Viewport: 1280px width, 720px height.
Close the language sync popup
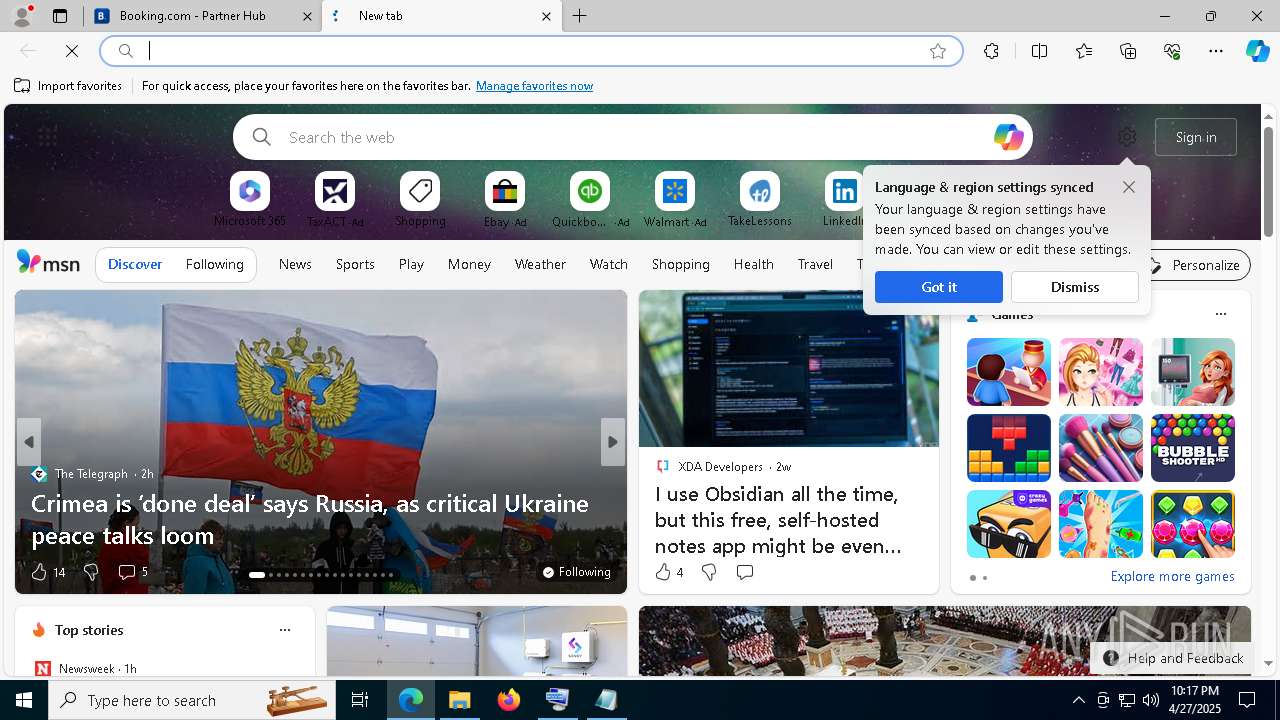[x=1129, y=187]
